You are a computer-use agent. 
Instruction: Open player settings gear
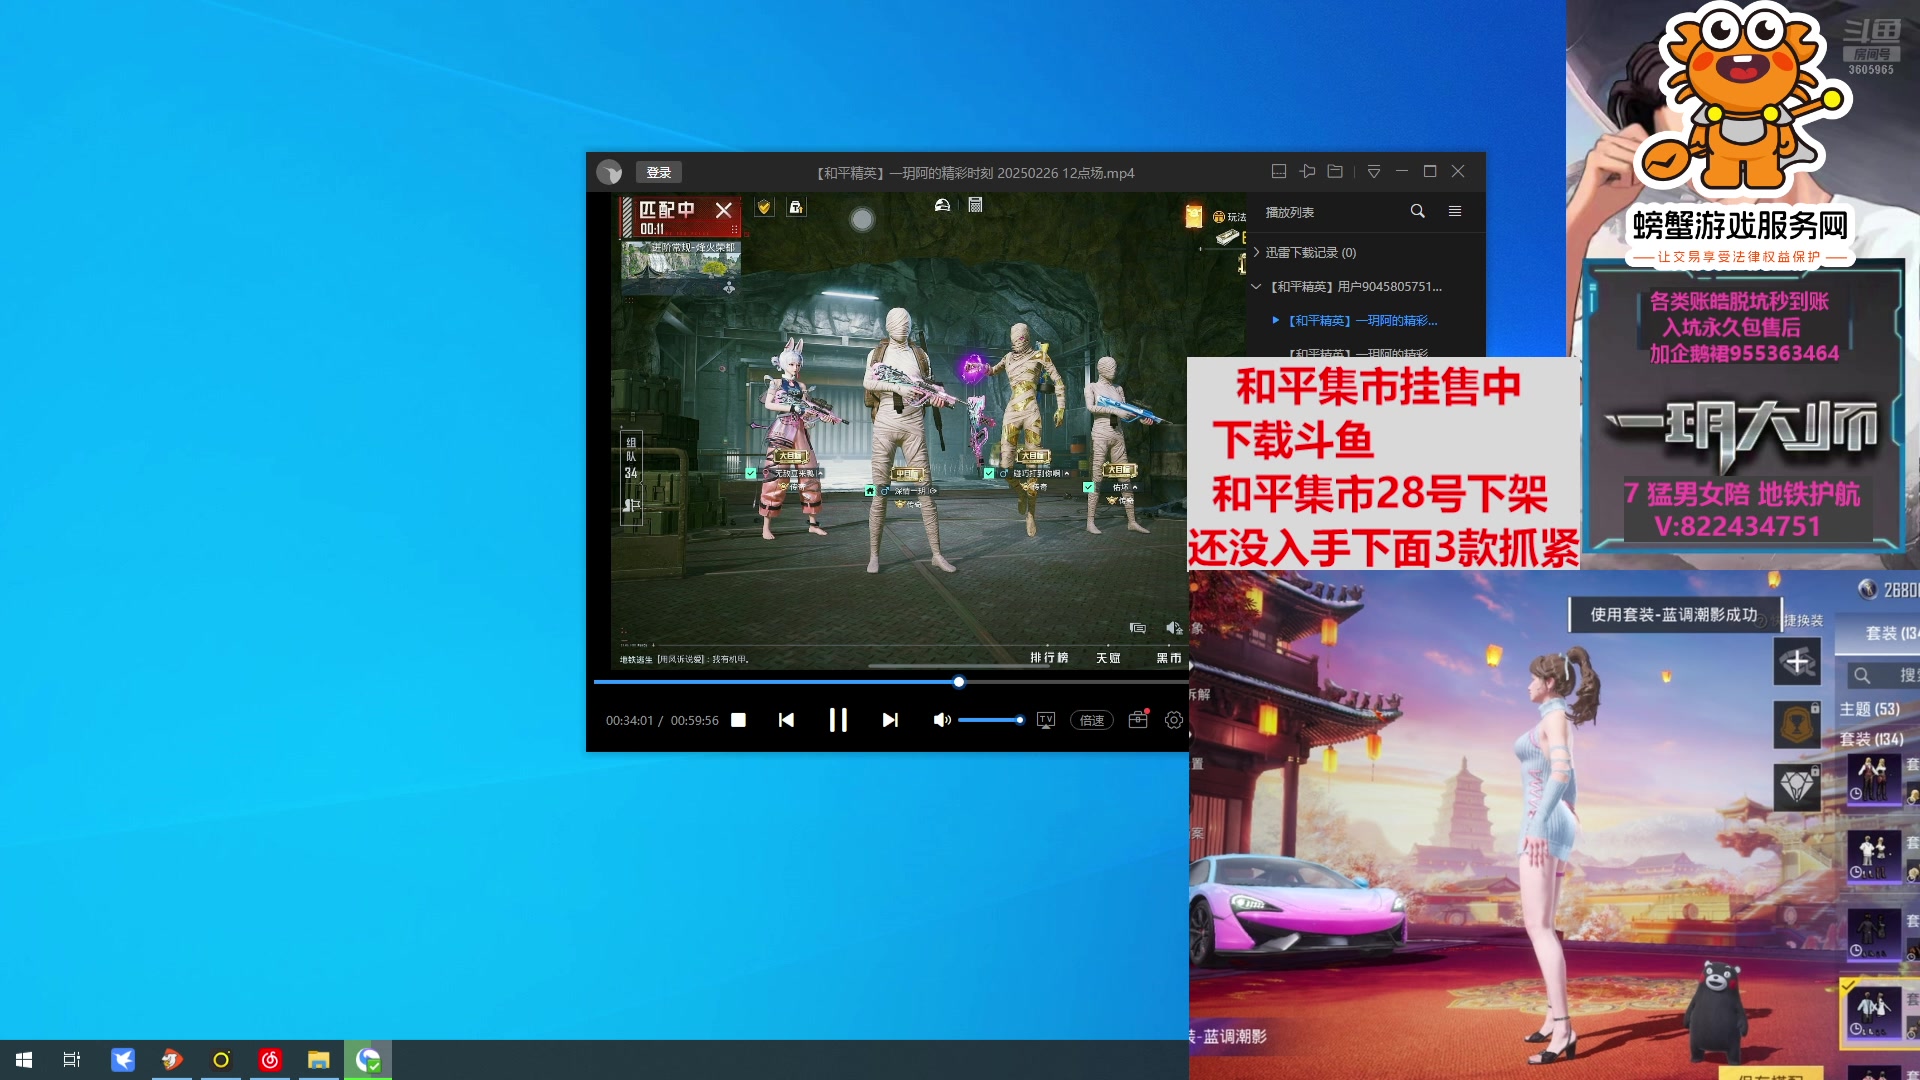[1174, 720]
